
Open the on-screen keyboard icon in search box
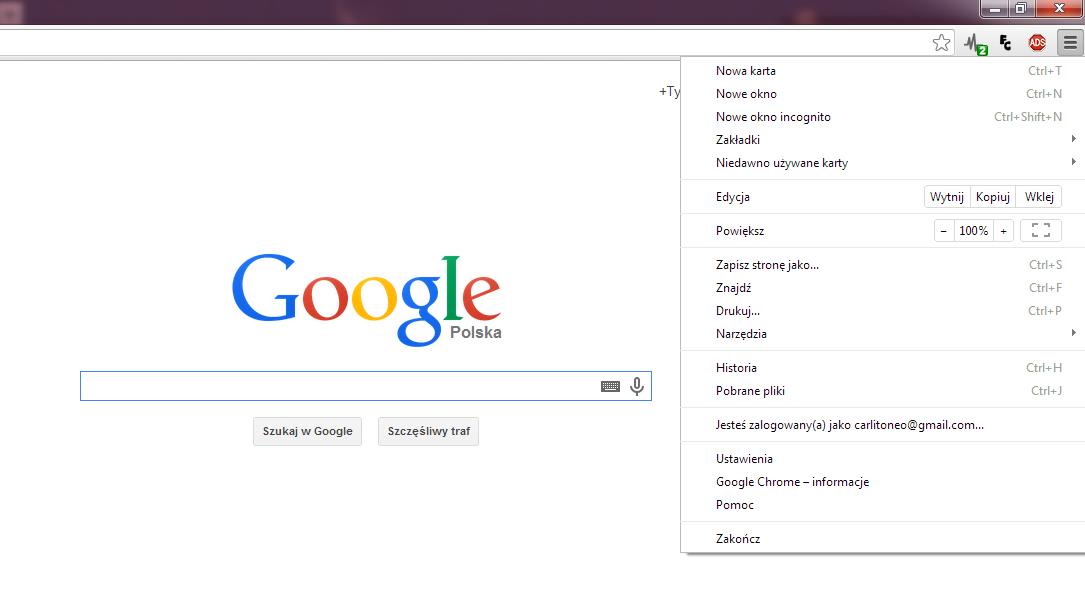point(610,386)
